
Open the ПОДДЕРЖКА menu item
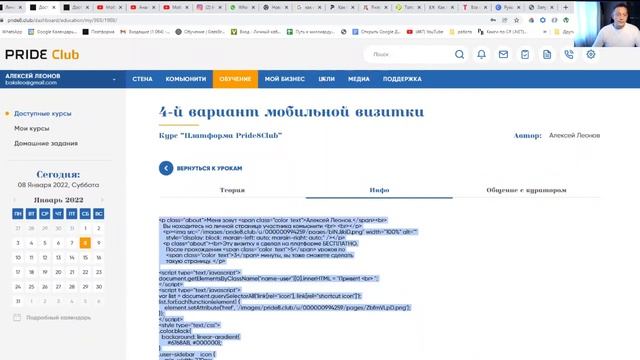[402, 79]
